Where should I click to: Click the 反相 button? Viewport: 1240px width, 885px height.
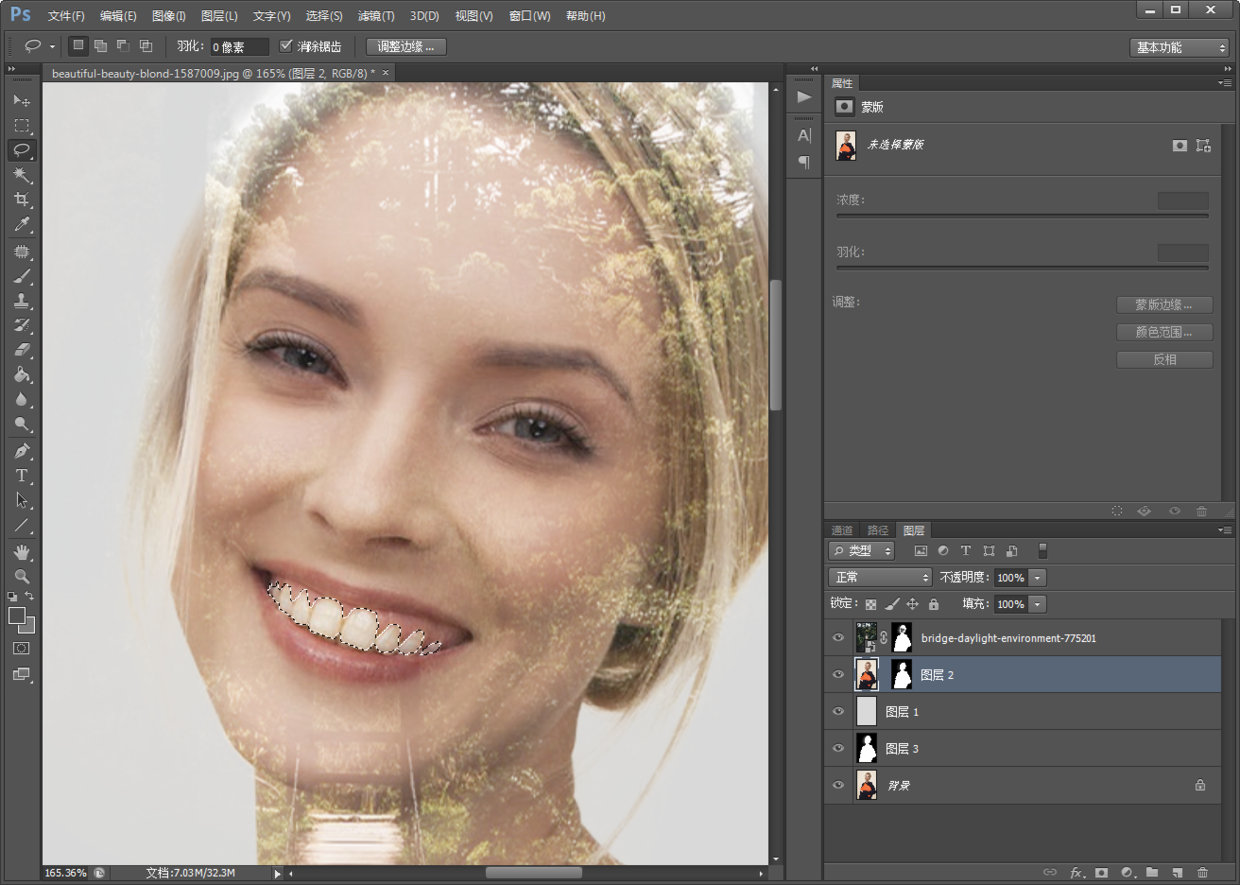1164,360
